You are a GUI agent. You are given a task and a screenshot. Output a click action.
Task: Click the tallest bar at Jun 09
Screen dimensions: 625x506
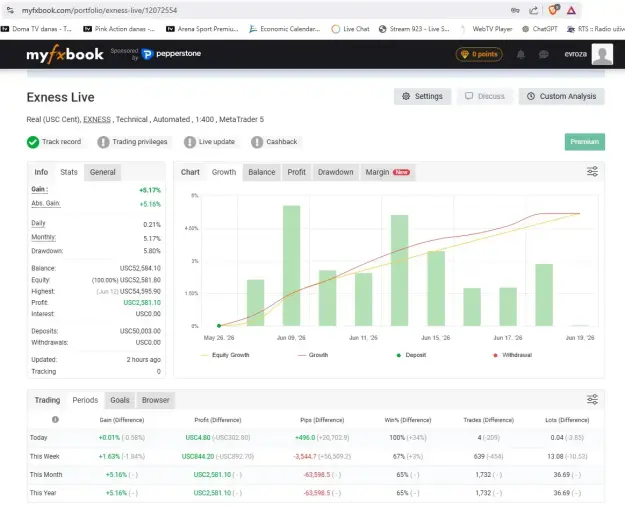click(x=291, y=266)
